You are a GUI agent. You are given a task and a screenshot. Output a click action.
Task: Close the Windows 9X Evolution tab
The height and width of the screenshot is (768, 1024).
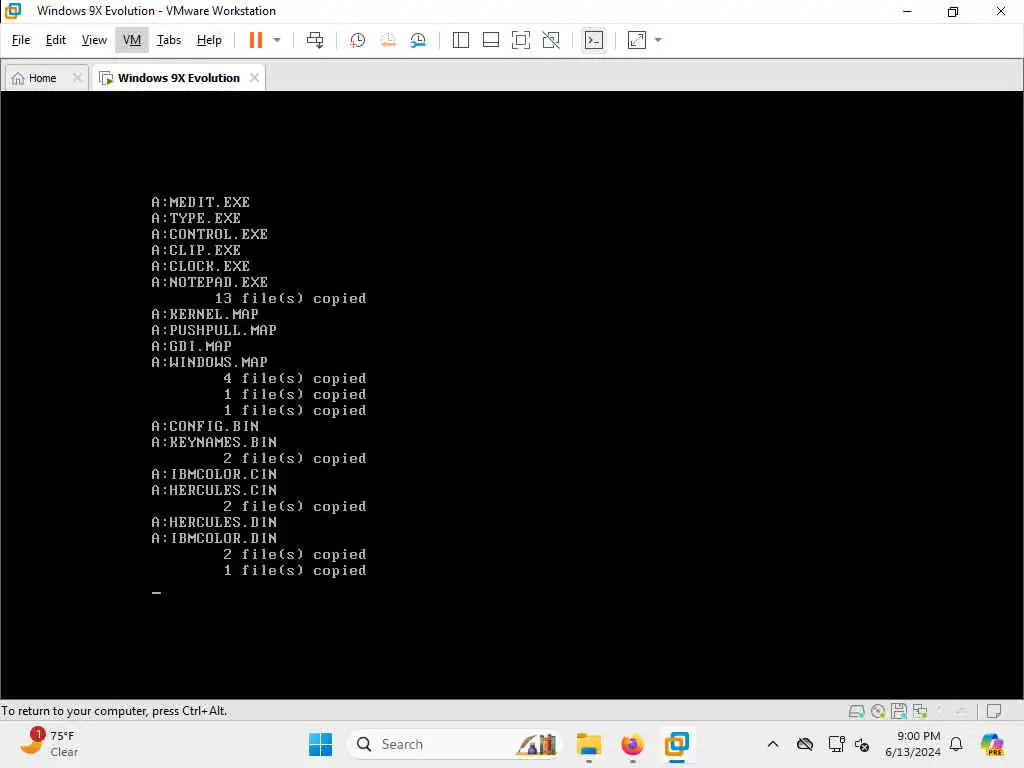click(x=254, y=78)
